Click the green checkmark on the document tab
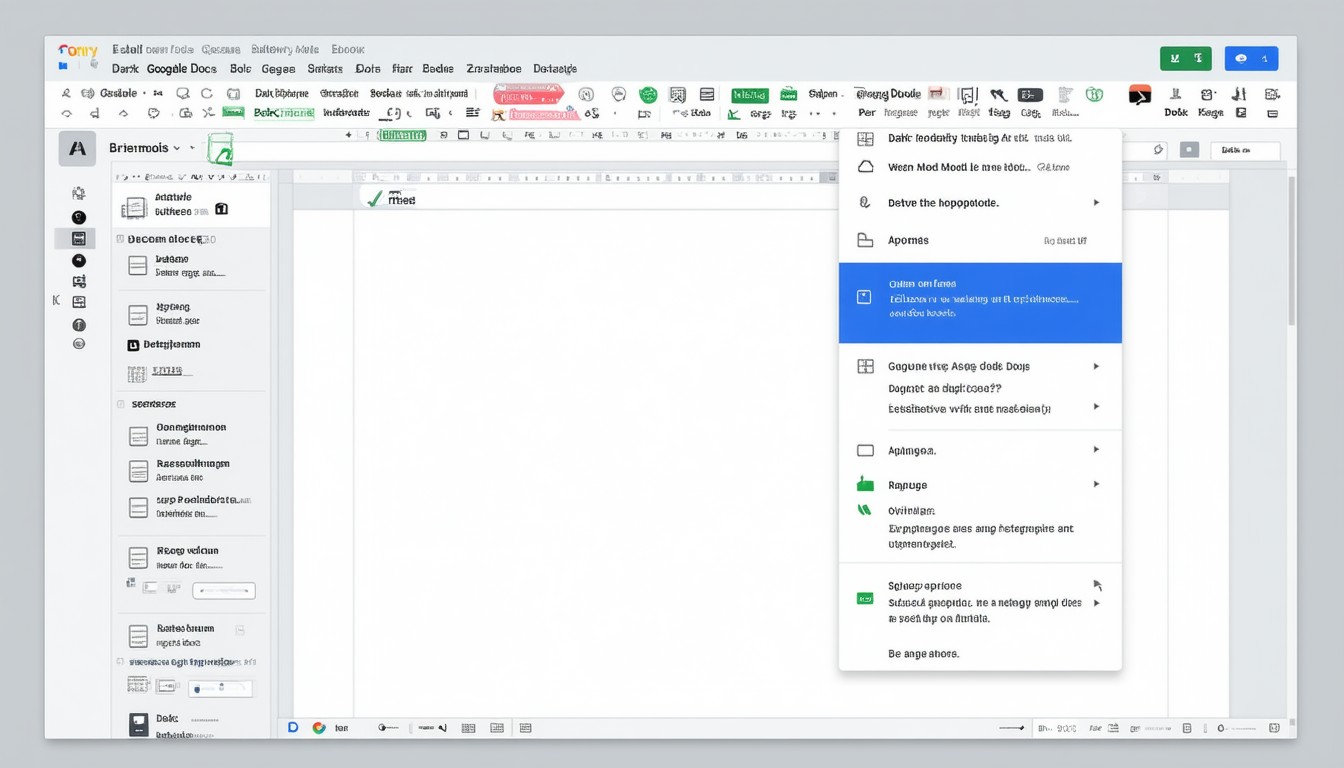The height and width of the screenshot is (768, 1344). pos(375,199)
